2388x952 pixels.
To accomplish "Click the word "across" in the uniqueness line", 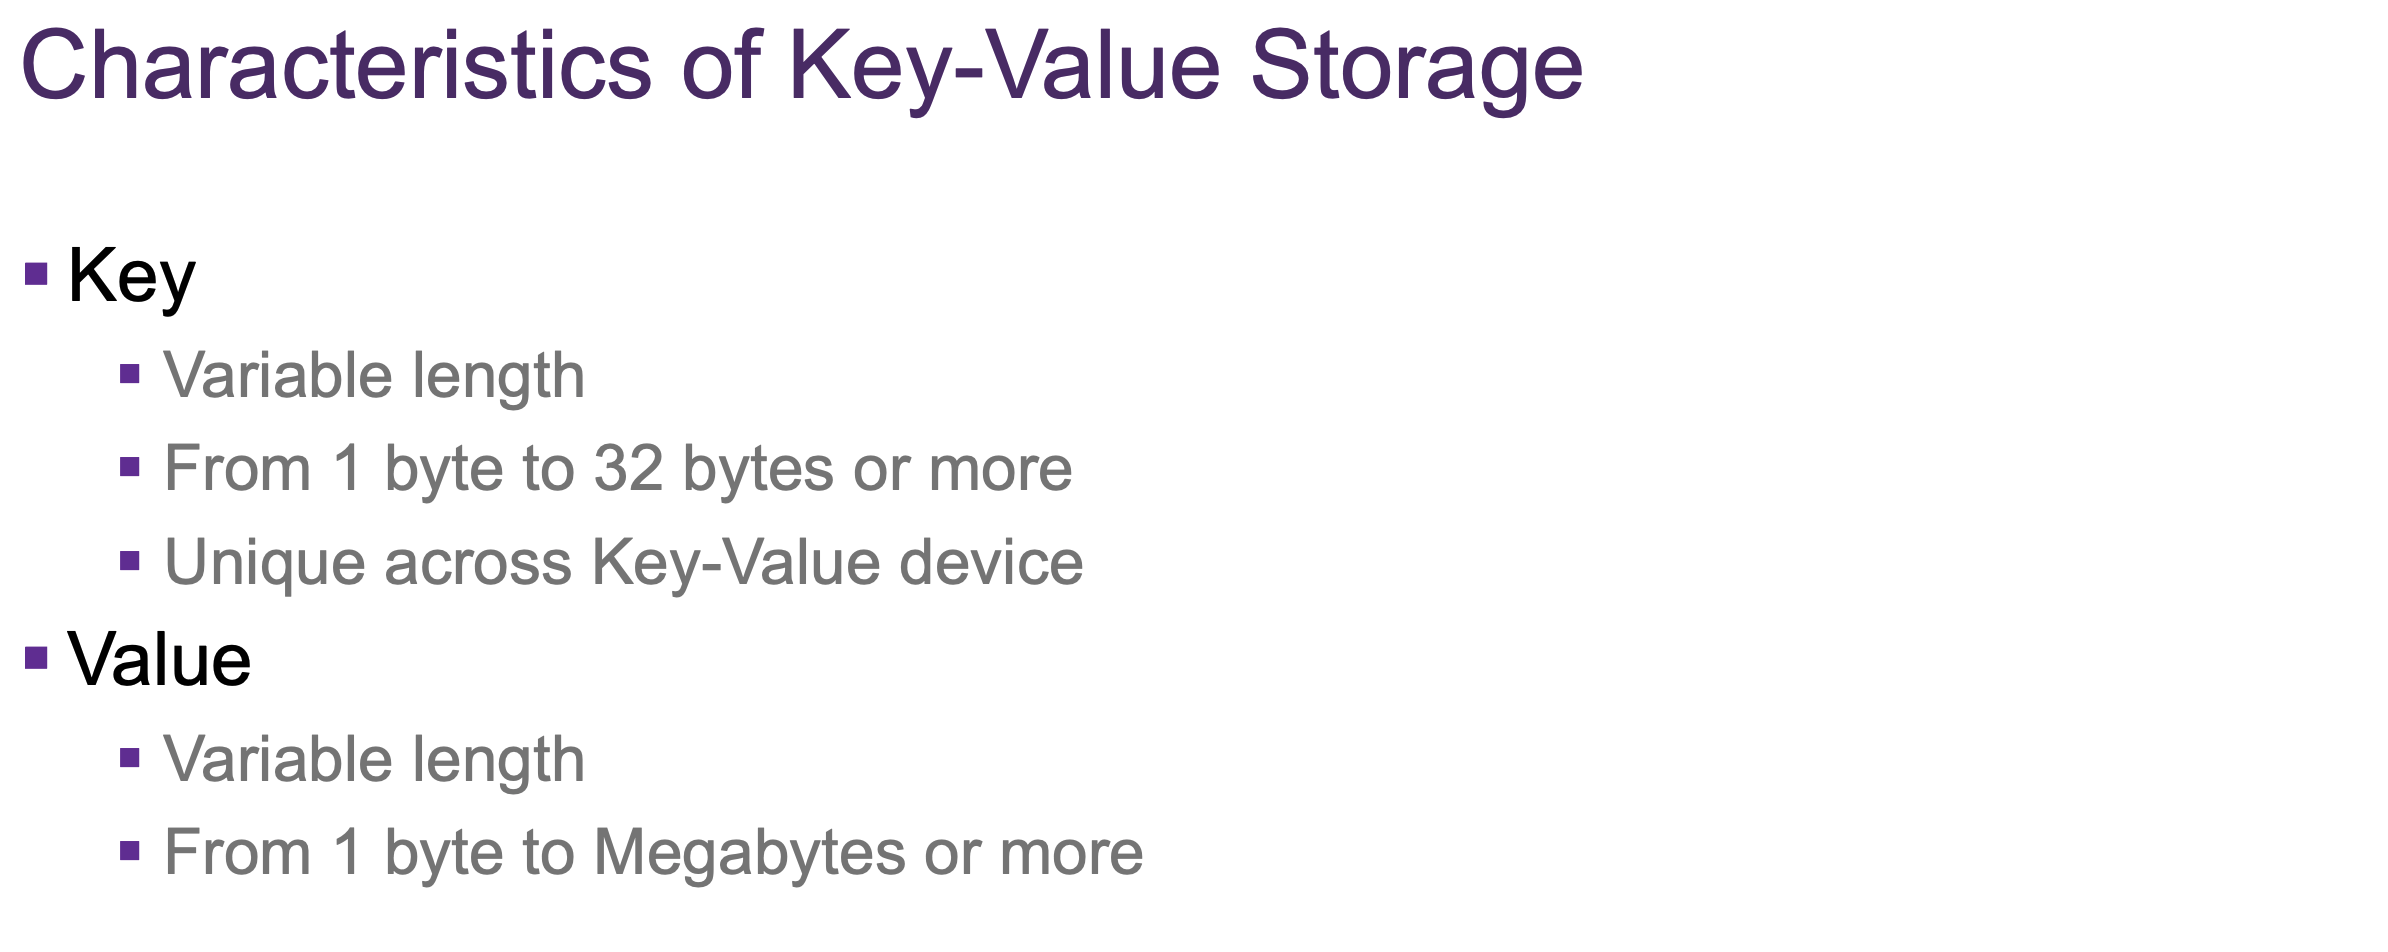I will point(478,563).
